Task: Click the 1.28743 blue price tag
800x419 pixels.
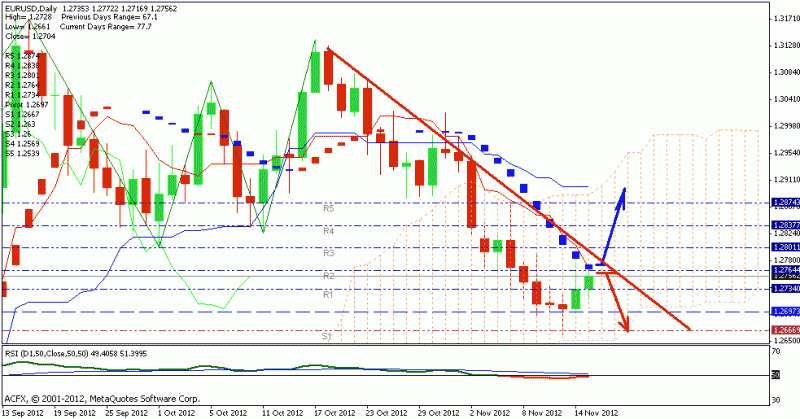Action: point(784,202)
